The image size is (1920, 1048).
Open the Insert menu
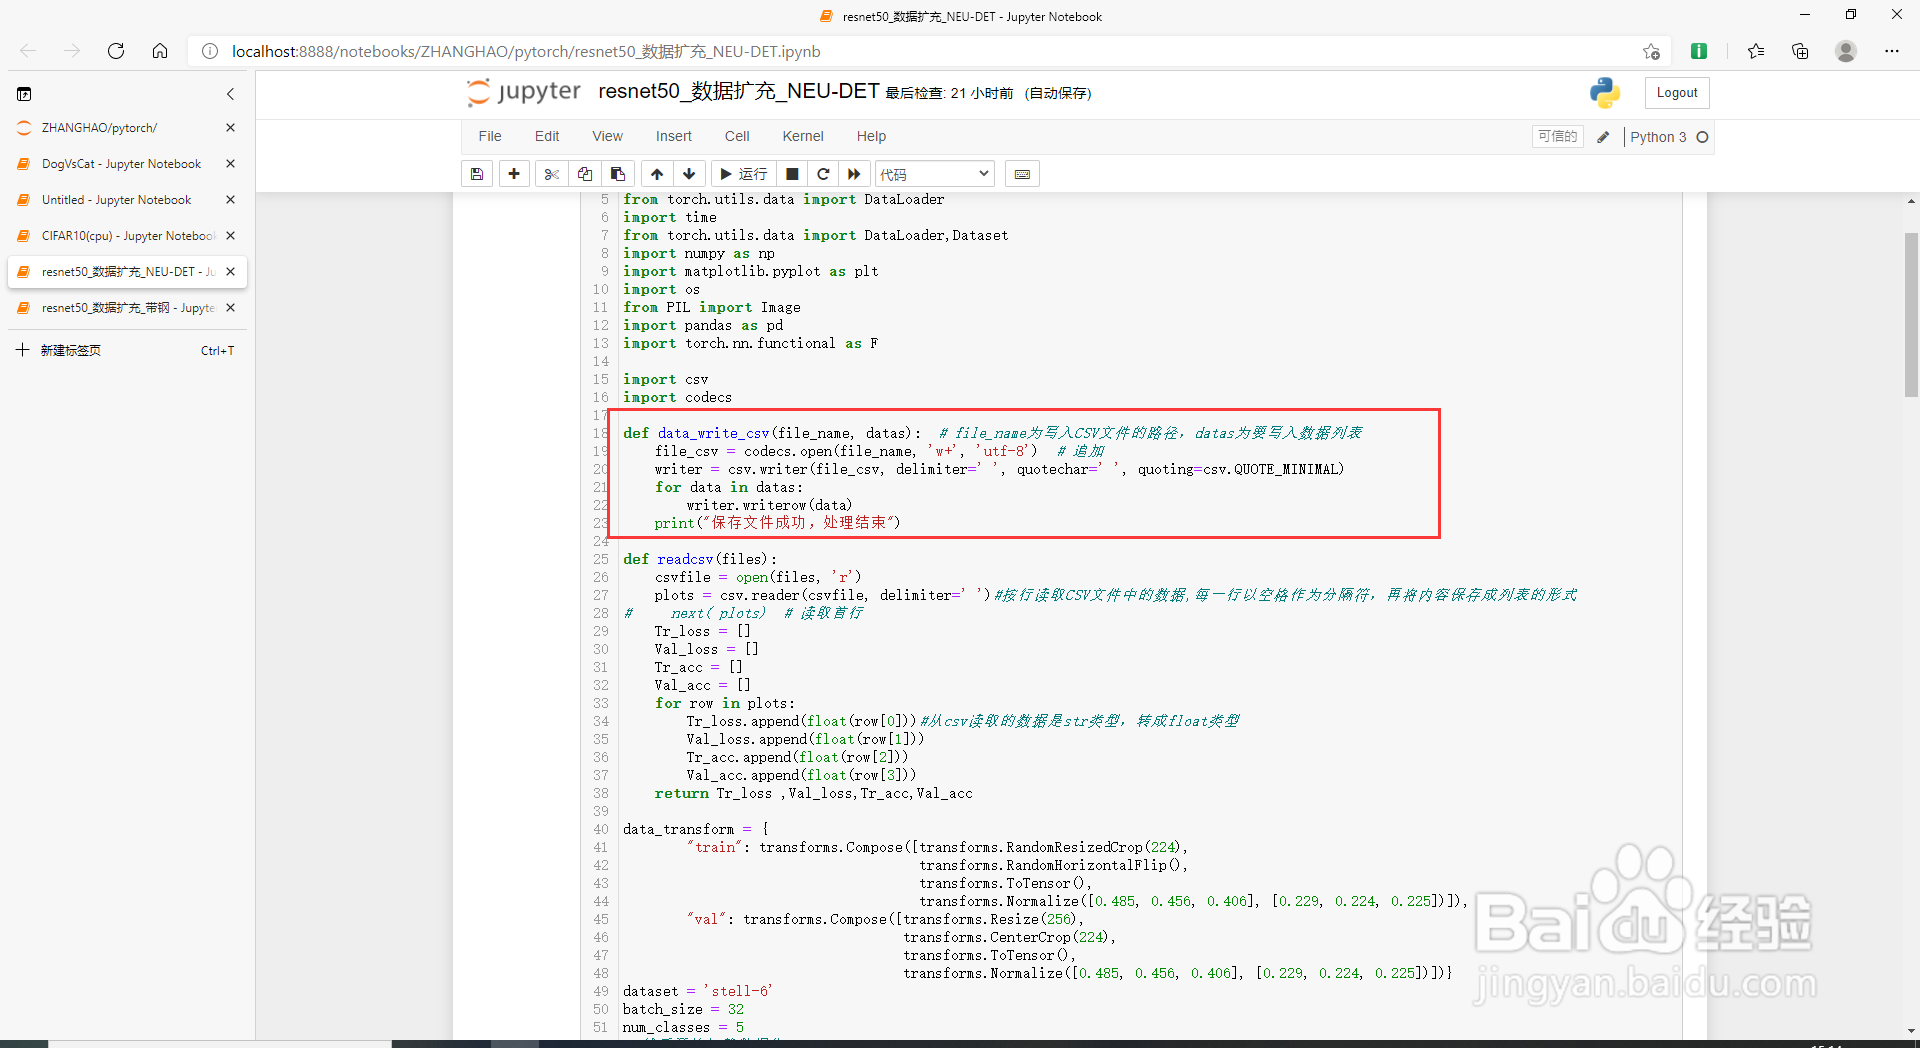[x=673, y=137]
